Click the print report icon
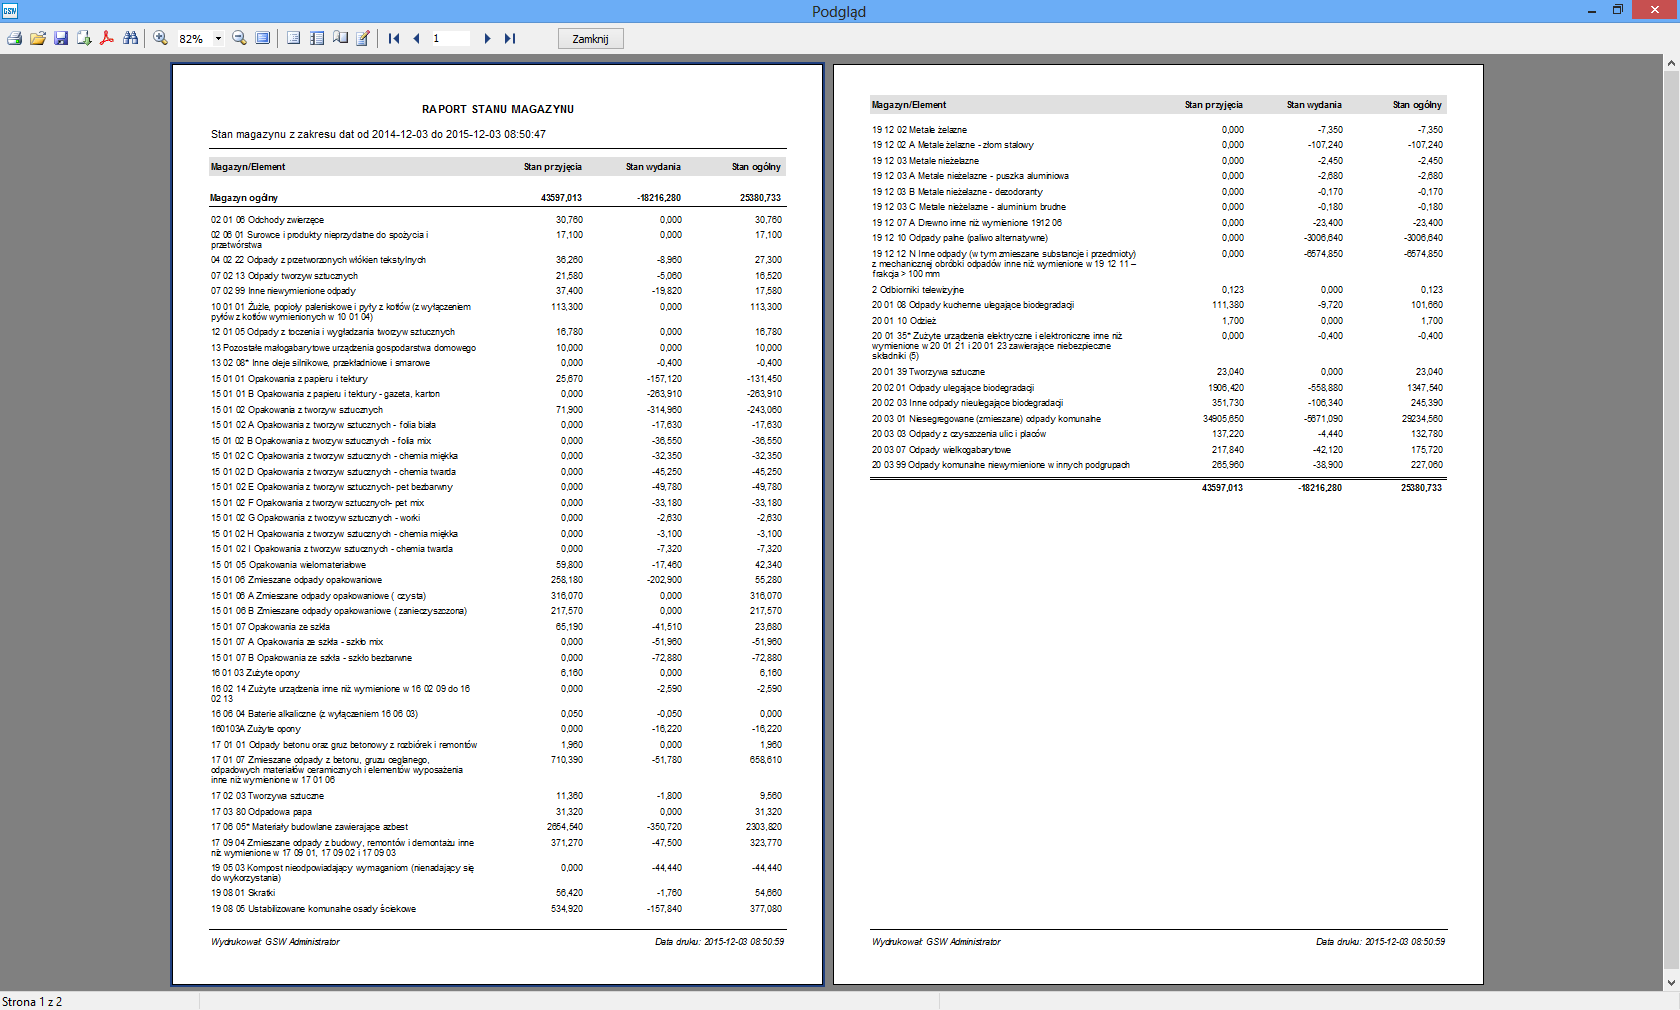1680x1010 pixels. (x=14, y=38)
